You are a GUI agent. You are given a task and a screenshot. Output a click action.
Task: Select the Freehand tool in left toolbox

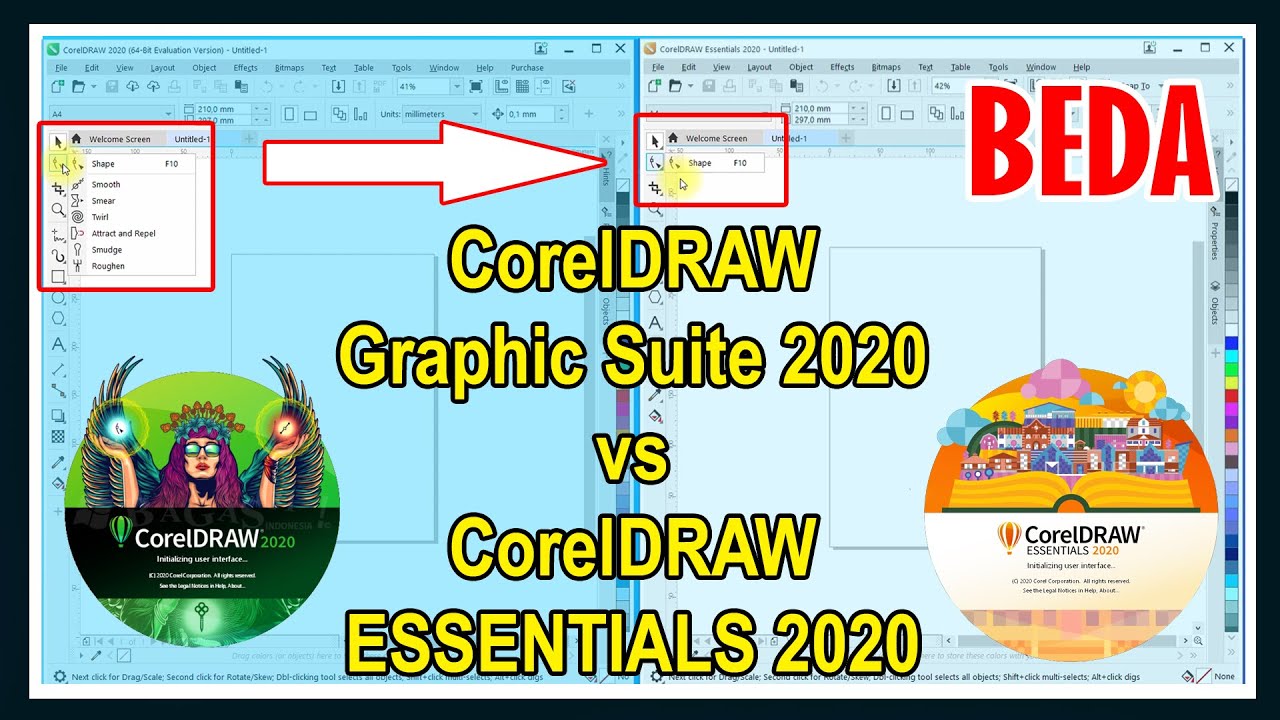click(x=58, y=233)
